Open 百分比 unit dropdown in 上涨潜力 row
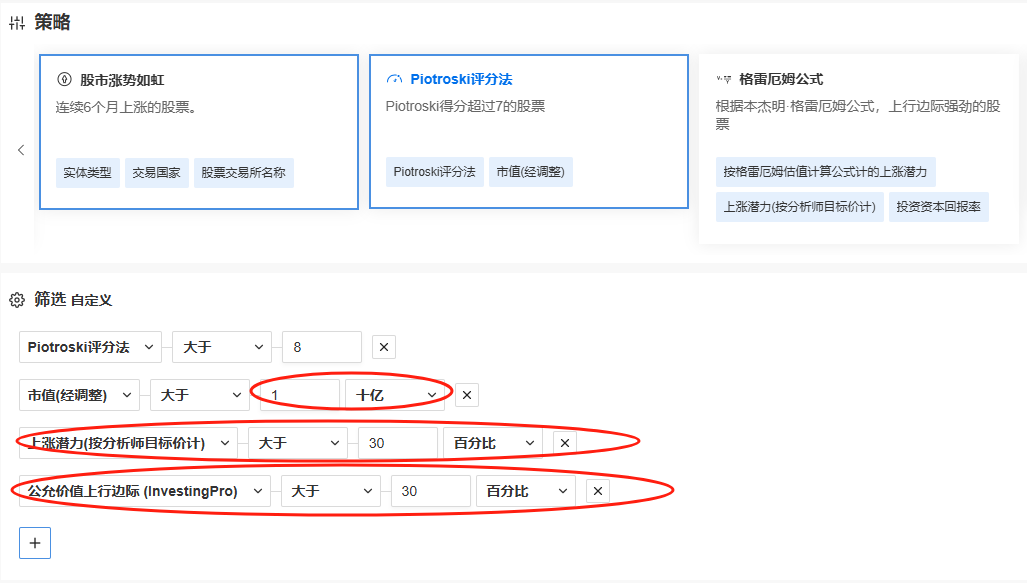This screenshot has width=1027, height=583. pyautogui.click(x=493, y=443)
